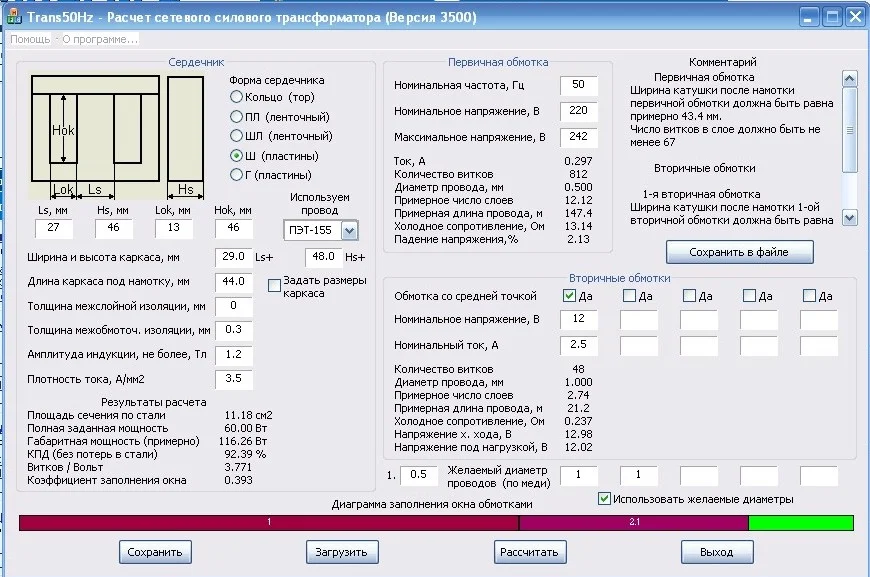The image size is (870, 577).
Task: Click the purple winding 2.1 diagram segment
Action: point(634,523)
